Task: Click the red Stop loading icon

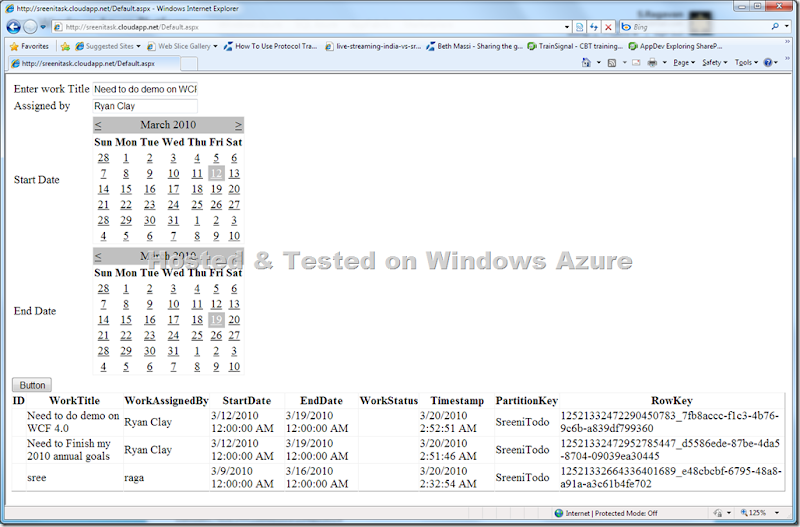Action: point(608,27)
